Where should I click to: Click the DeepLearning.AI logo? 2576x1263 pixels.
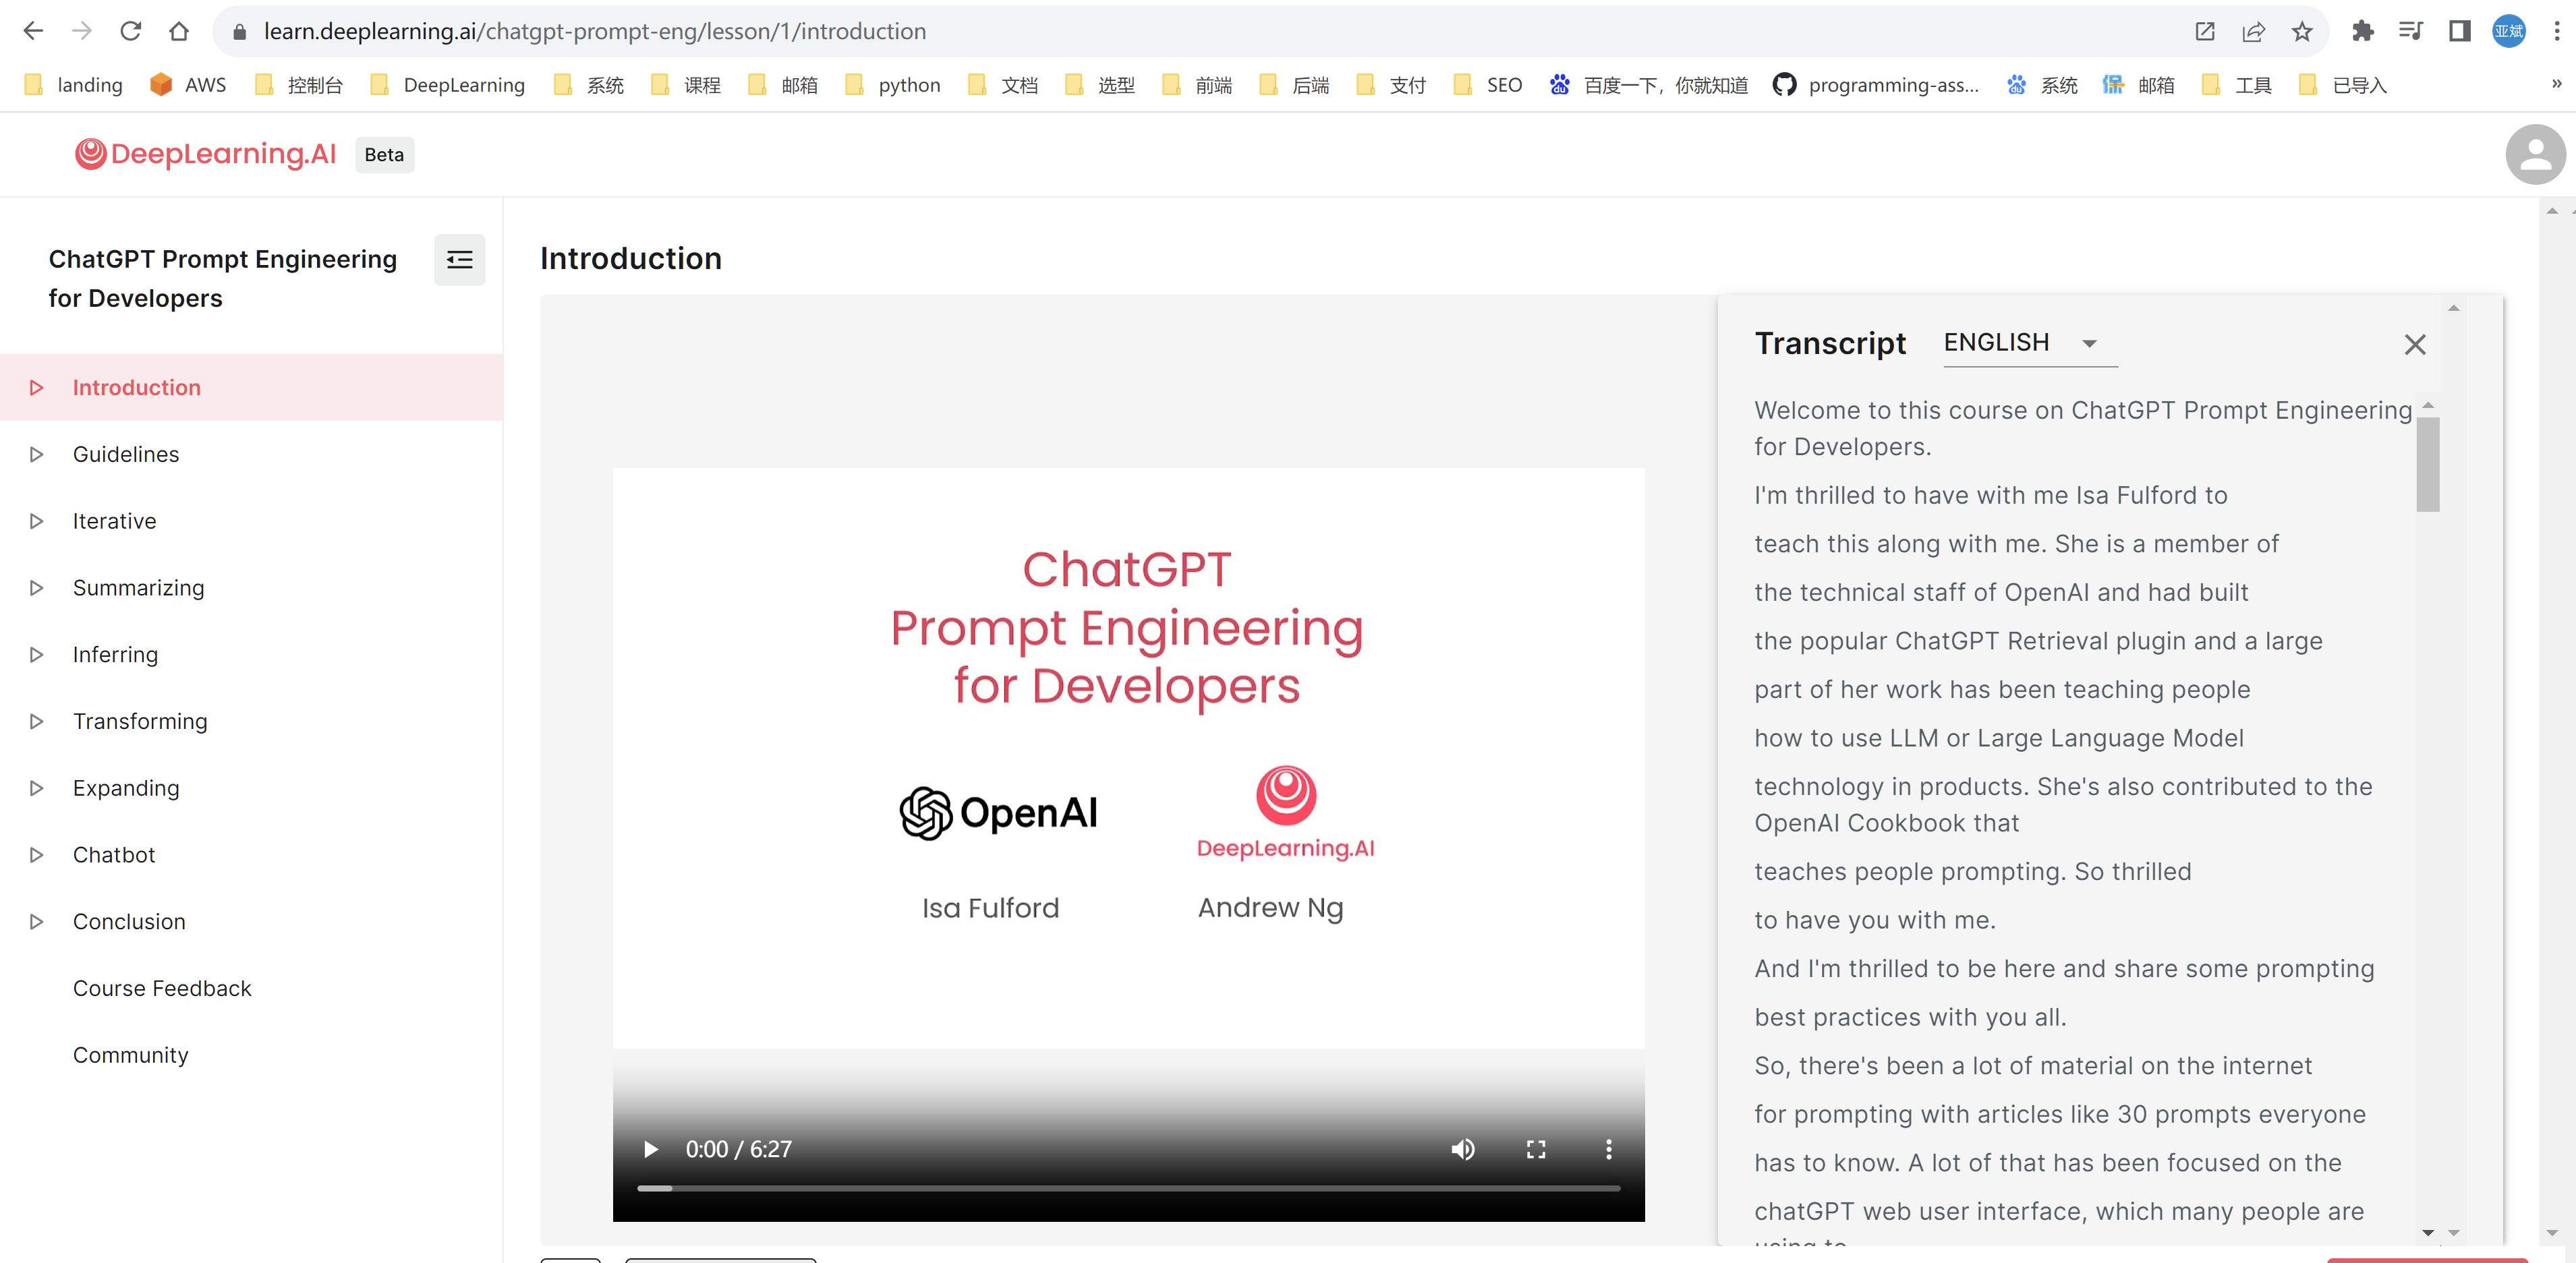pyautogui.click(x=206, y=154)
